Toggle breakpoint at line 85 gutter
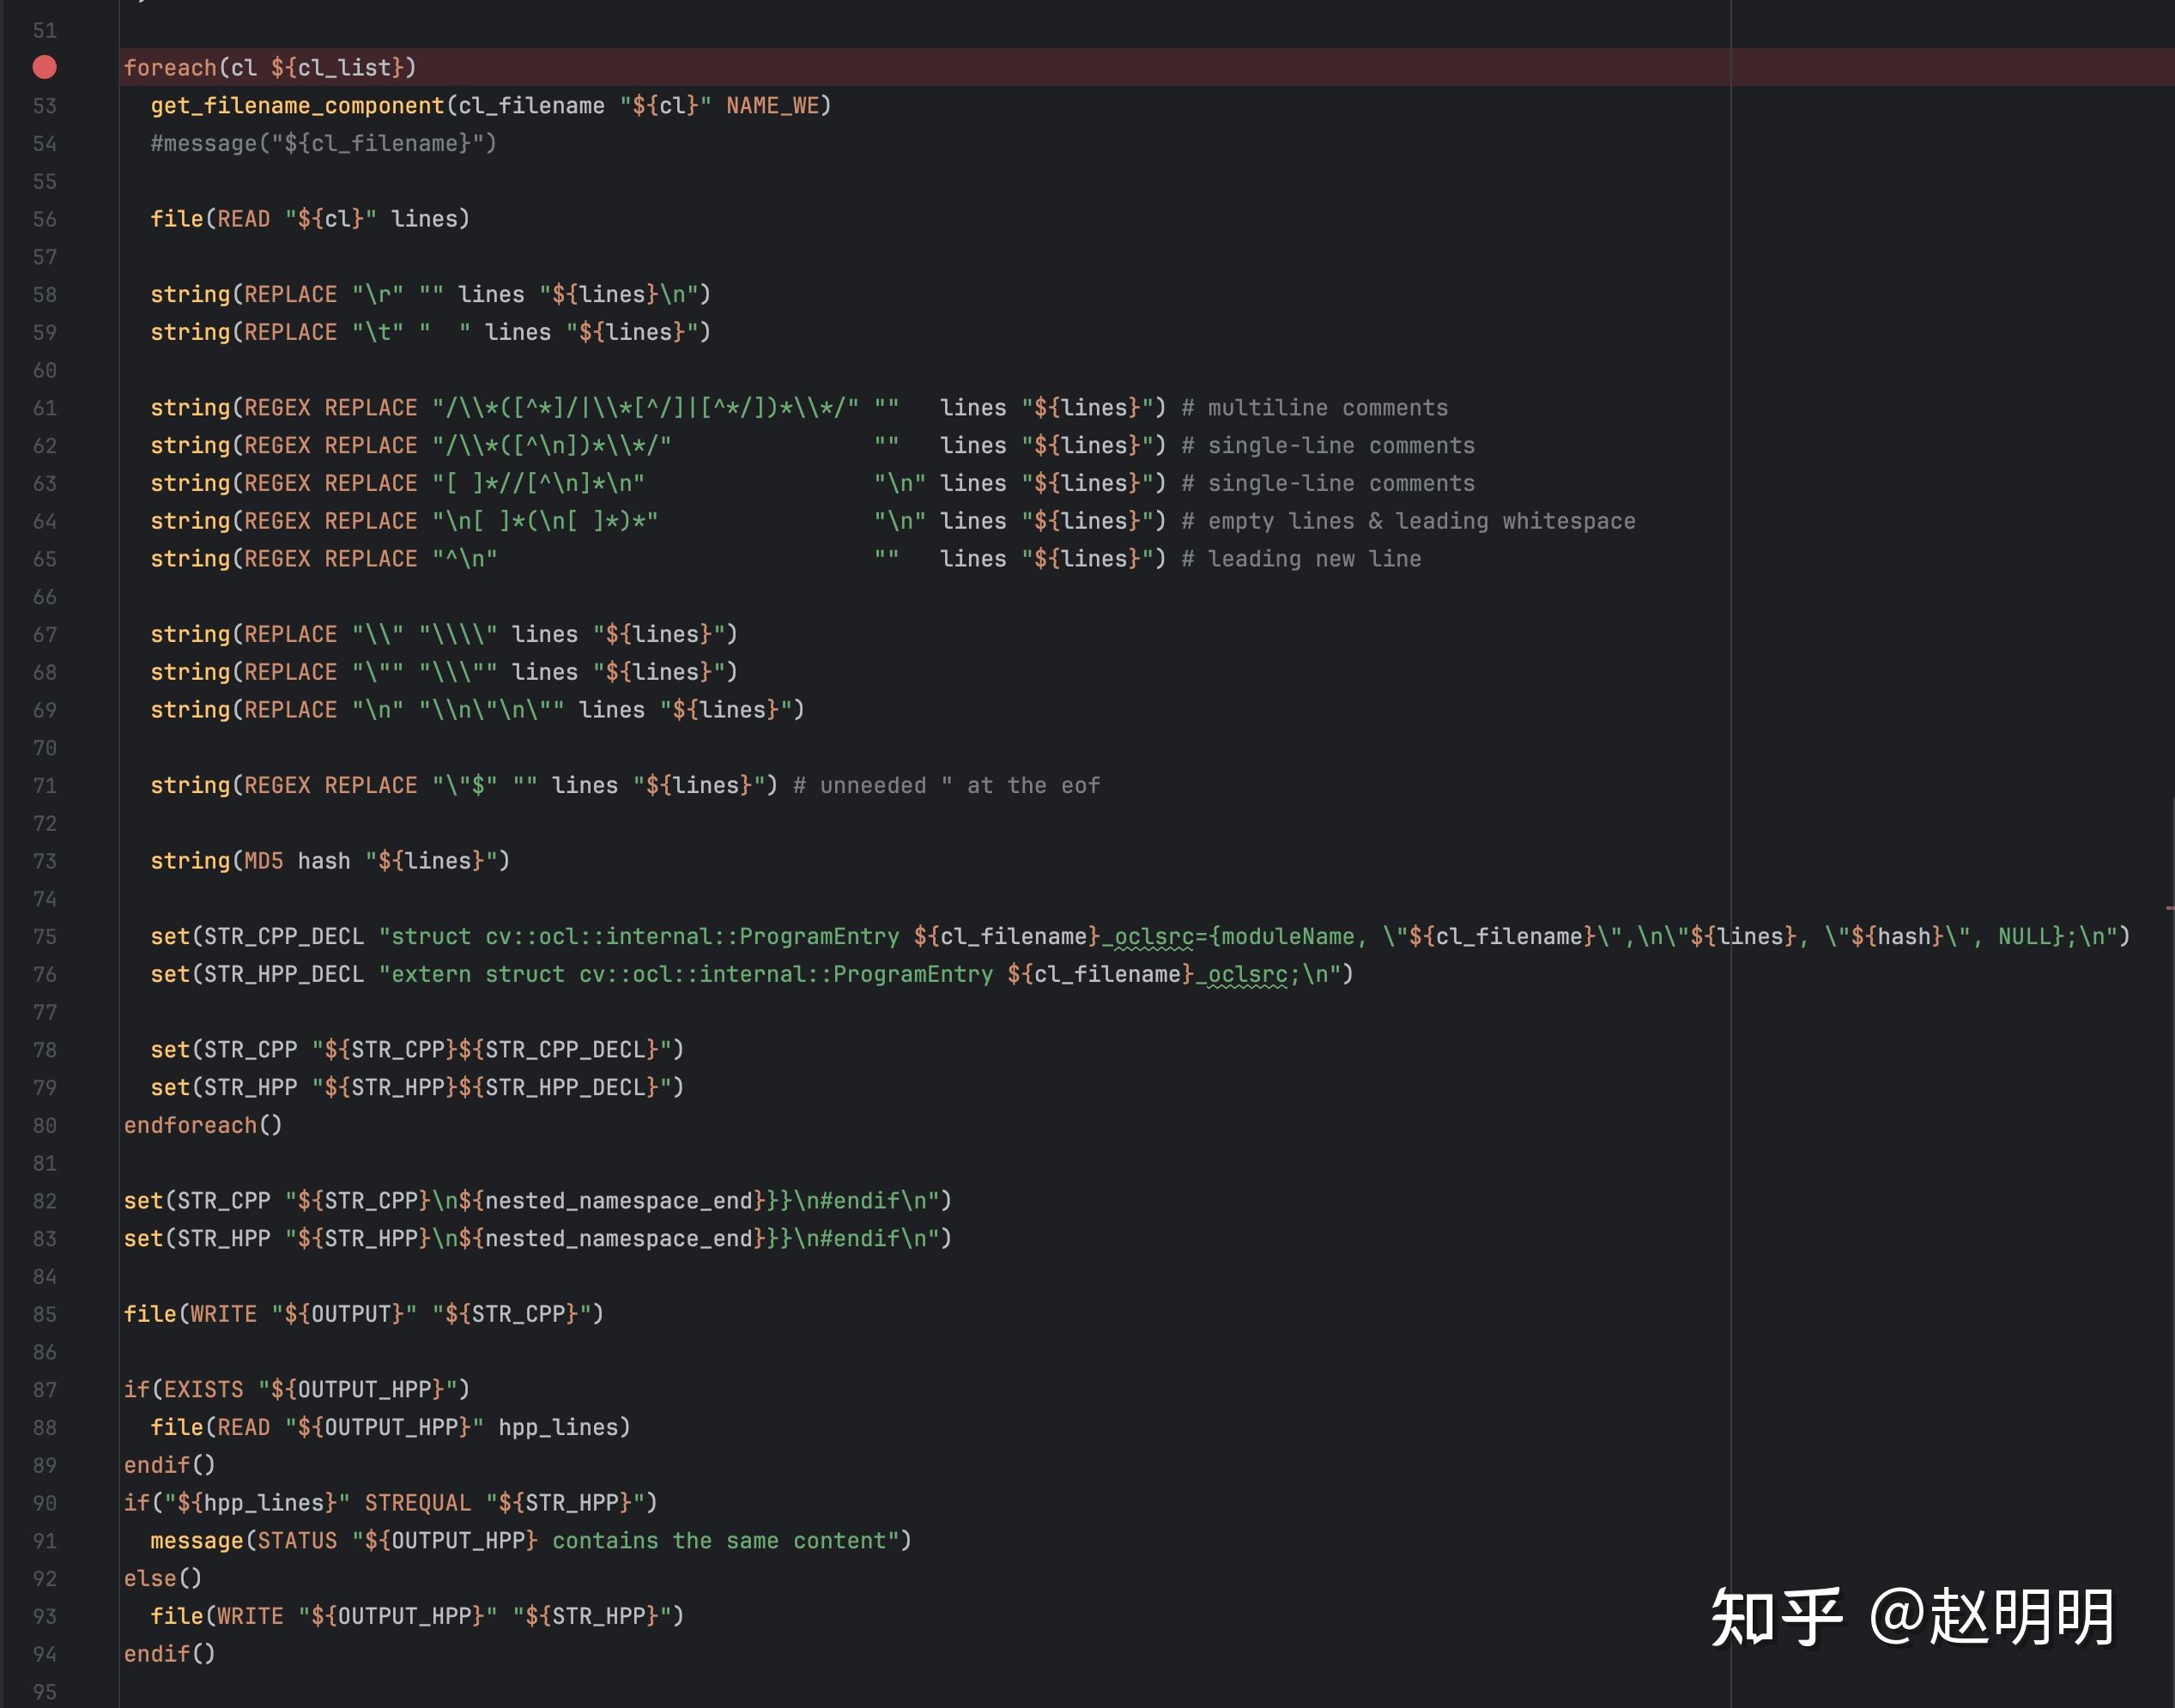The width and height of the screenshot is (2175, 1708). pos(44,1314)
